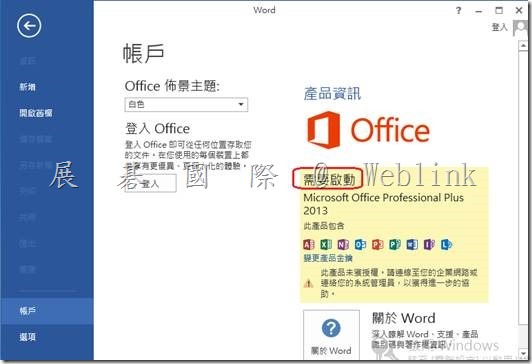Close the Word window
This screenshot has height=364, width=532.
519,11
